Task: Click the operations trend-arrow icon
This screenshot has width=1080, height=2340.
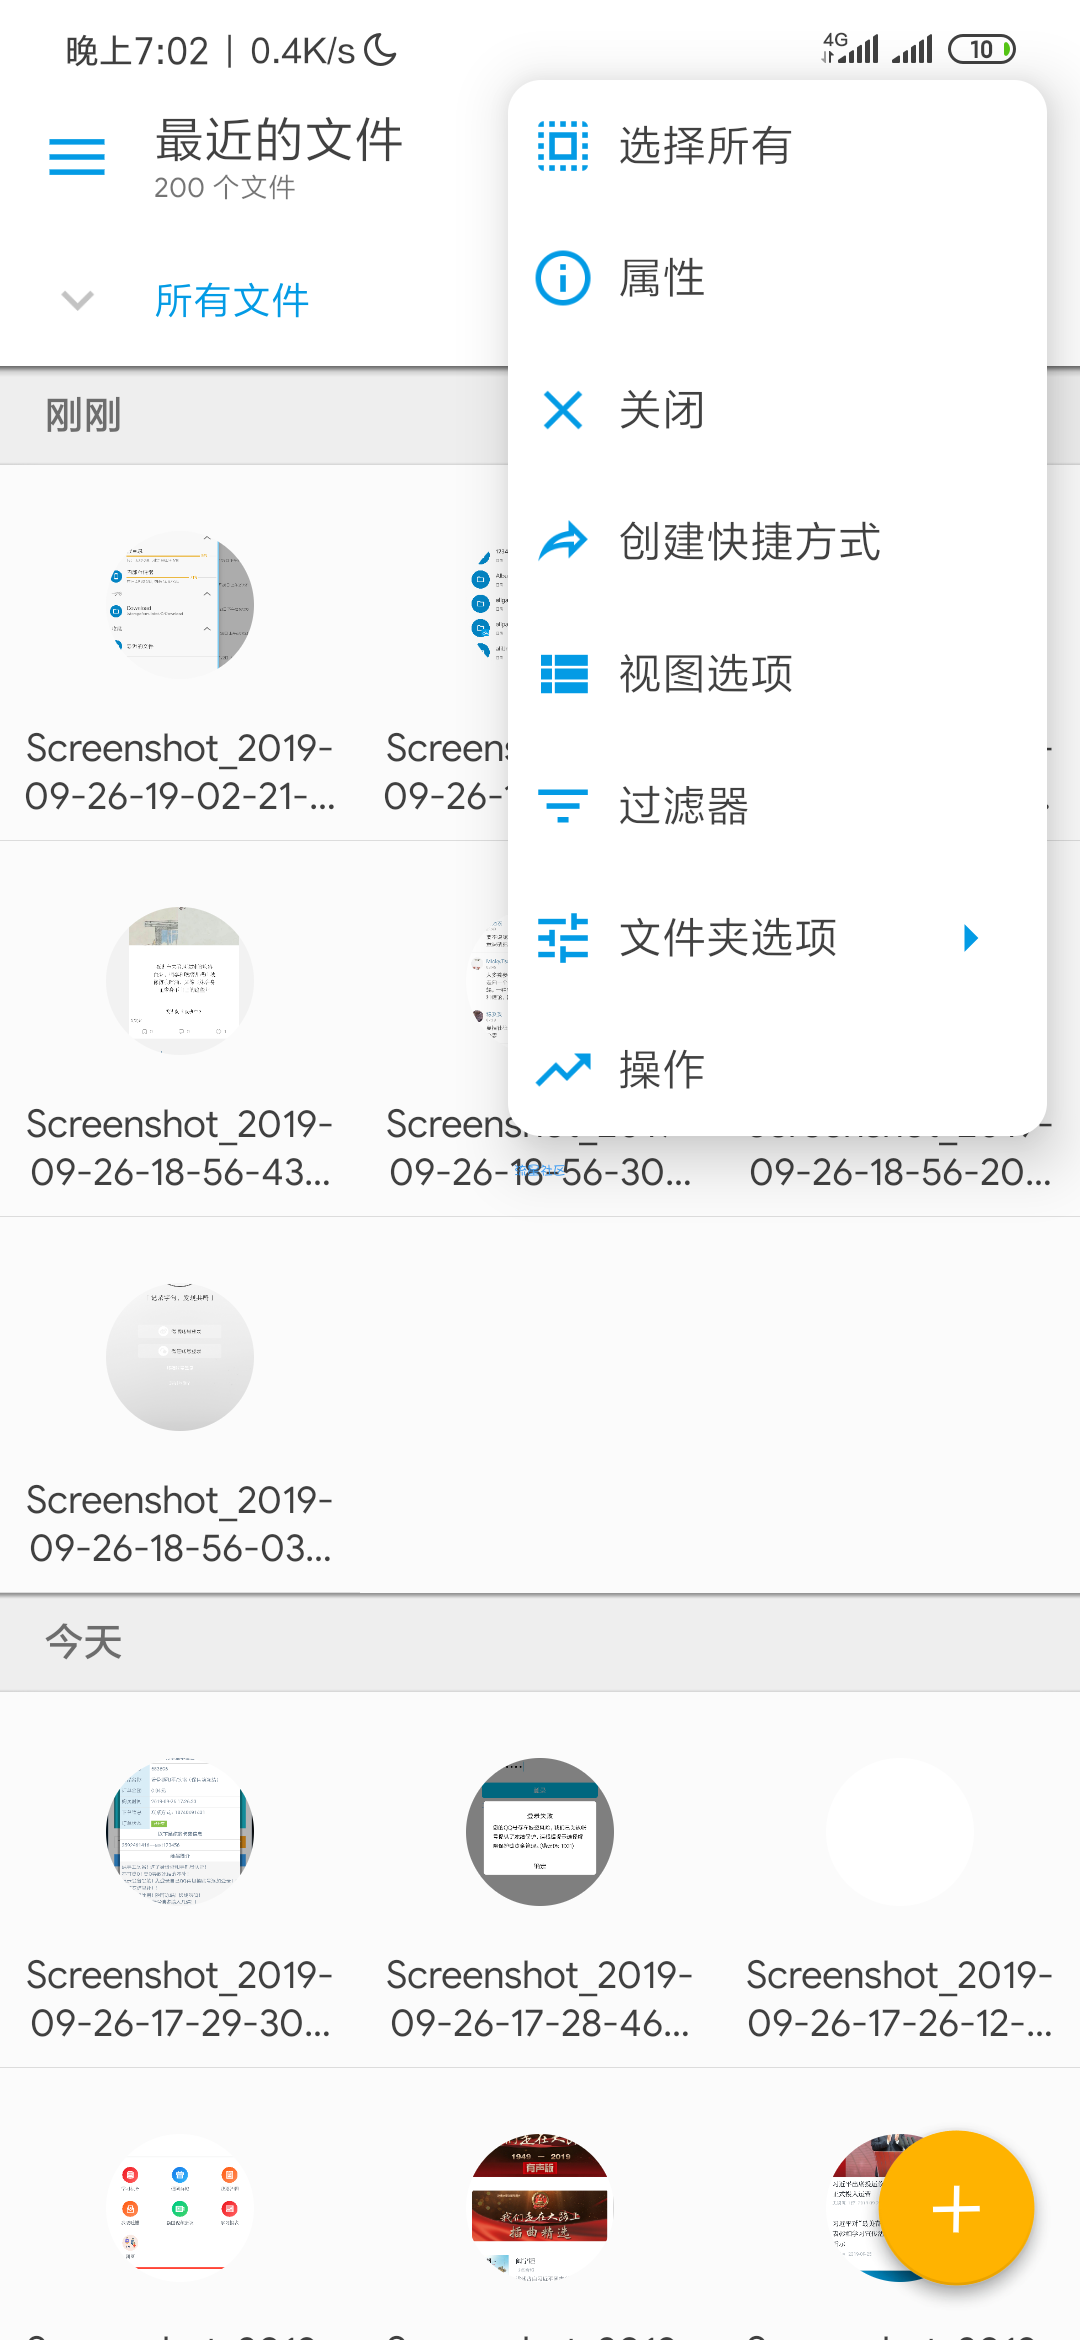Action: [563, 1070]
